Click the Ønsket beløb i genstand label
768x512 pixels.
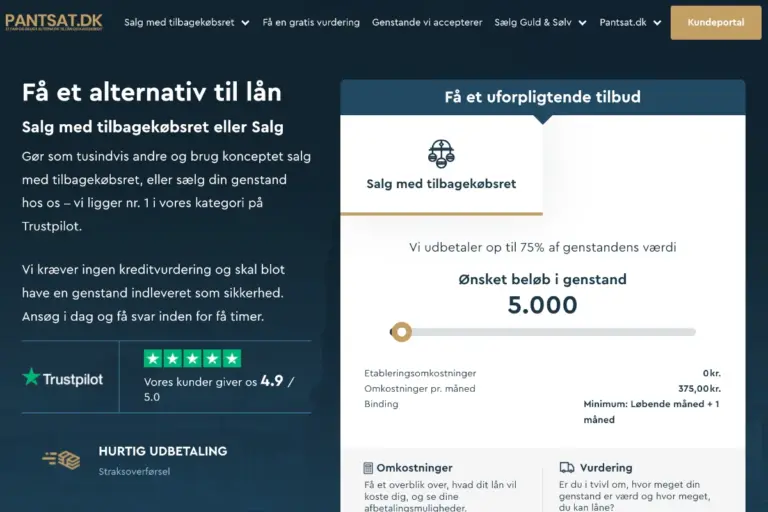coord(543,279)
